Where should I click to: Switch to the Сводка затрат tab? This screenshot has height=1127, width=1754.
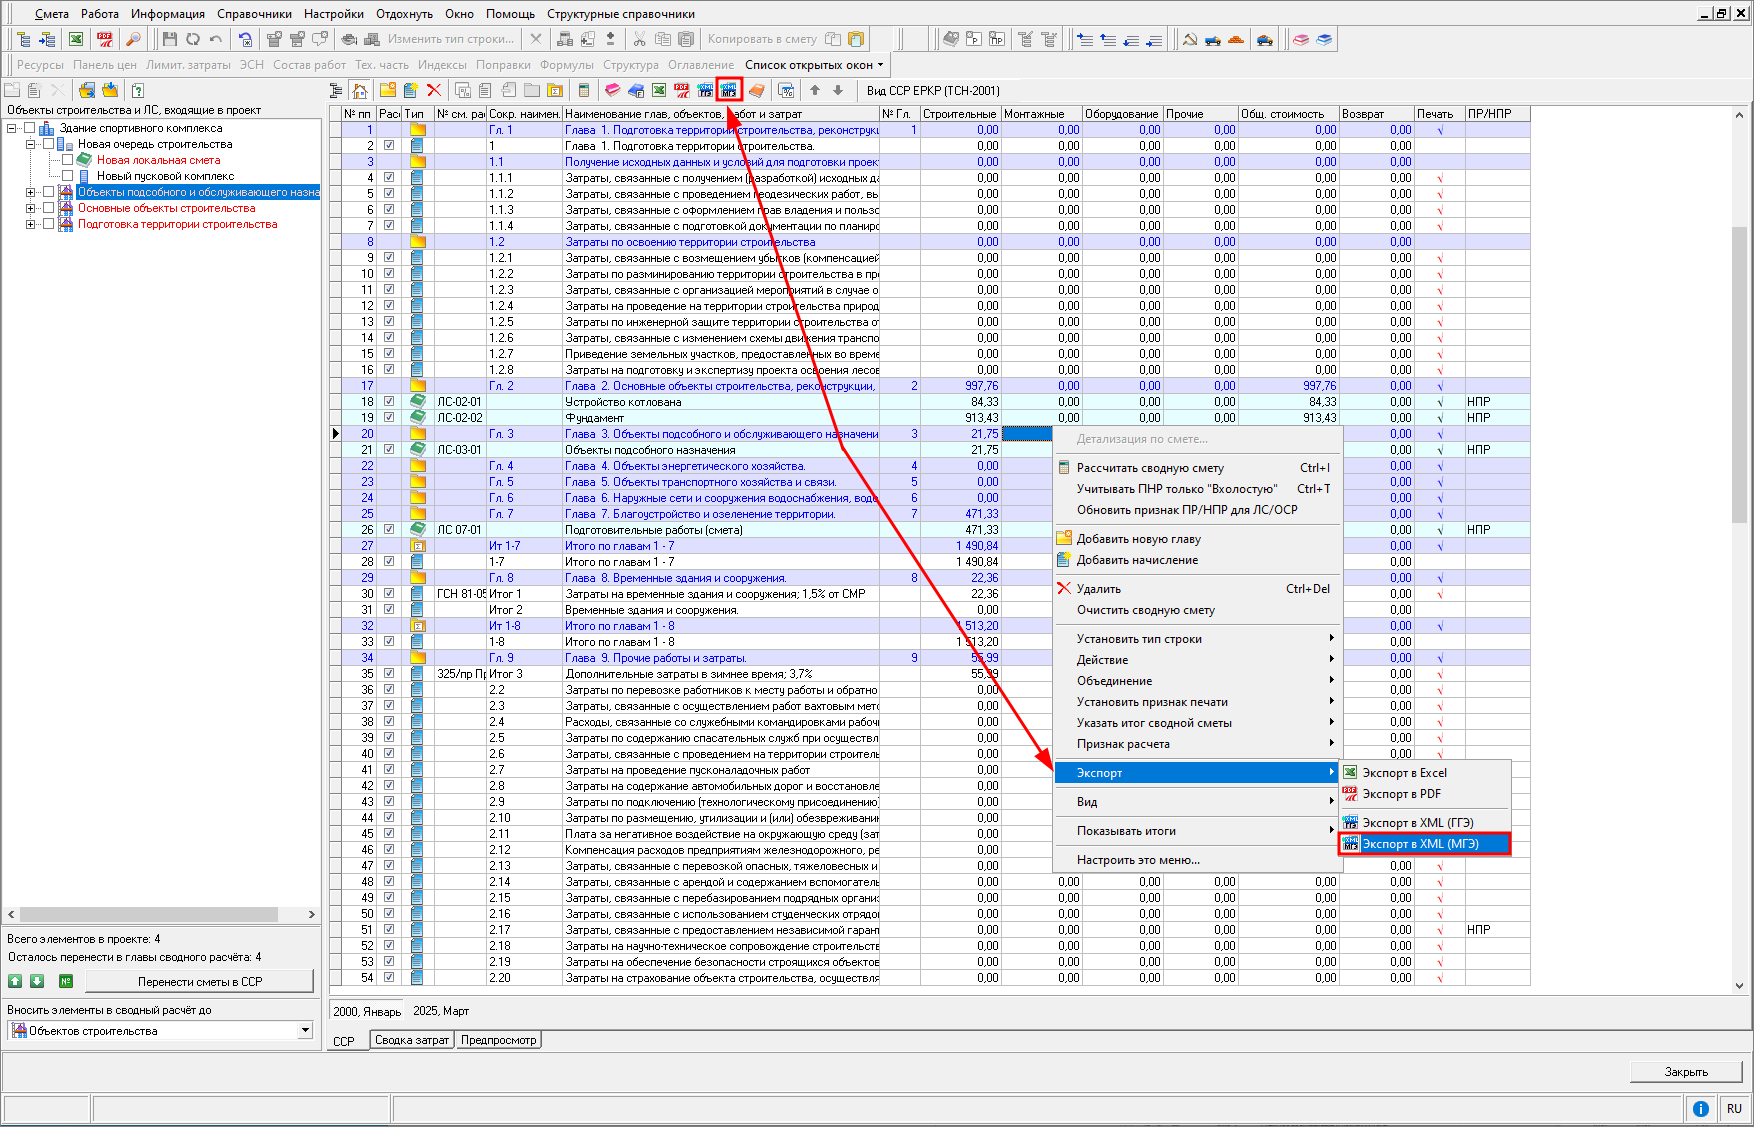click(411, 1040)
